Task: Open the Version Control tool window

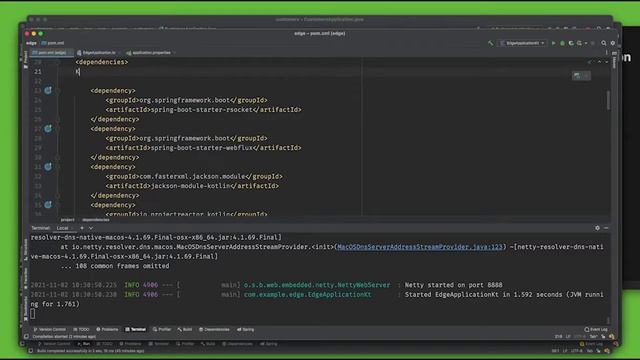Action: click(49, 329)
